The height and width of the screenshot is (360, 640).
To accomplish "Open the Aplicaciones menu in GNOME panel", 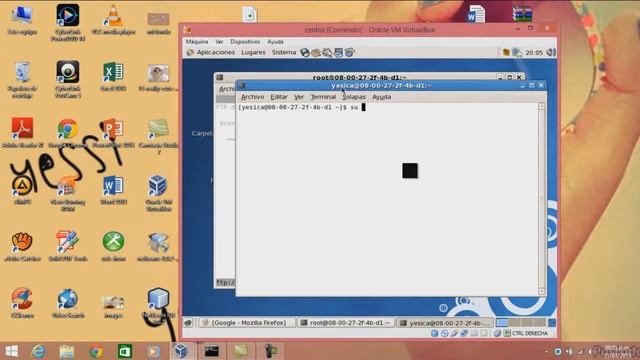I will pyautogui.click(x=216, y=52).
